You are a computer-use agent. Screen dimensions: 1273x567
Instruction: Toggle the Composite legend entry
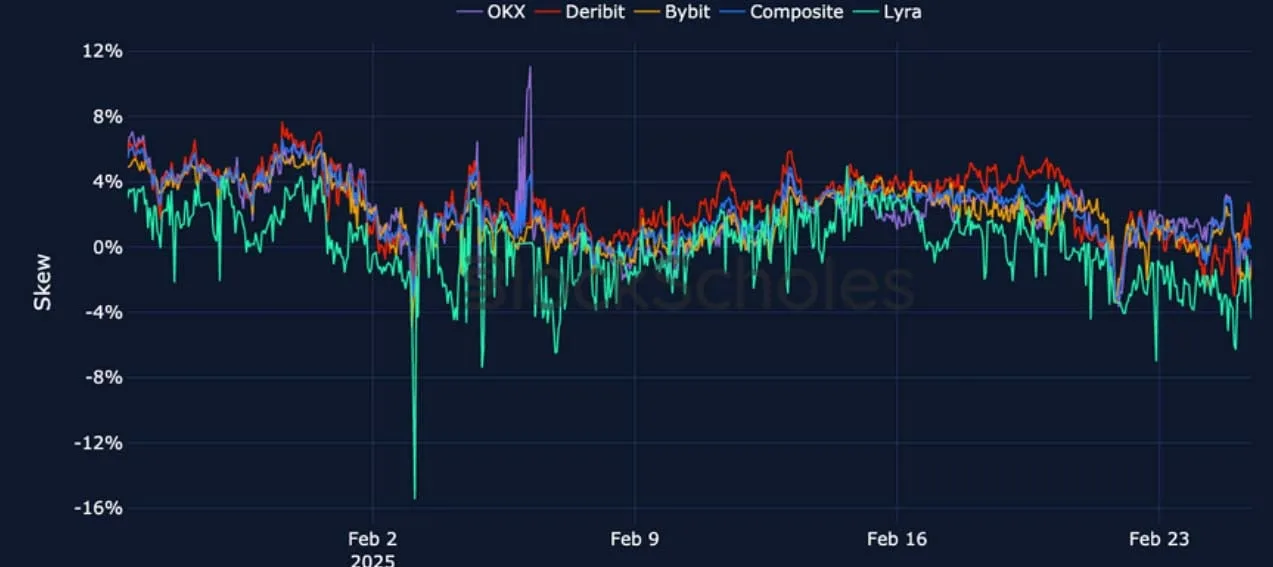pyautogui.click(x=781, y=12)
